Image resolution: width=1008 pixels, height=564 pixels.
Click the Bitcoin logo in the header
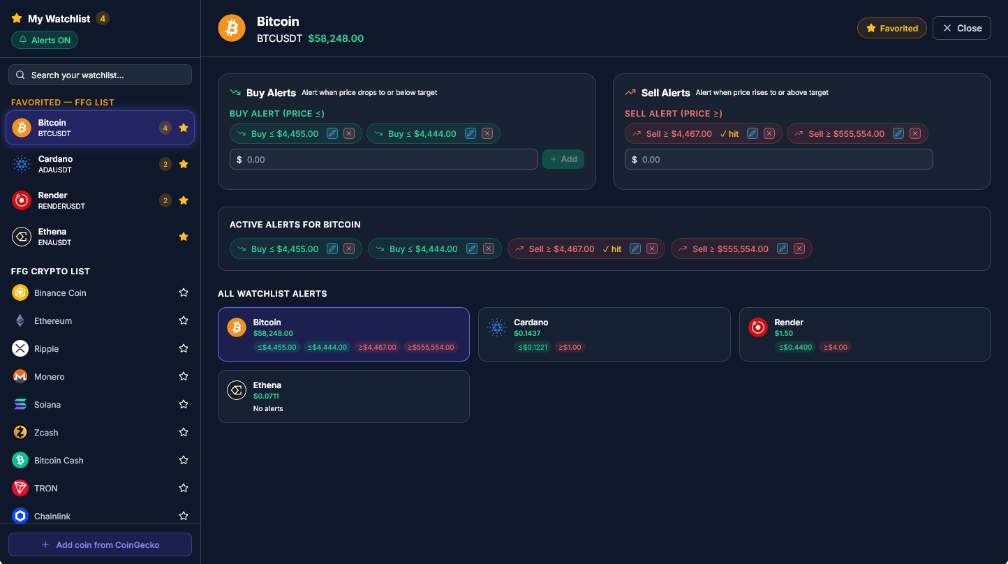point(231,28)
